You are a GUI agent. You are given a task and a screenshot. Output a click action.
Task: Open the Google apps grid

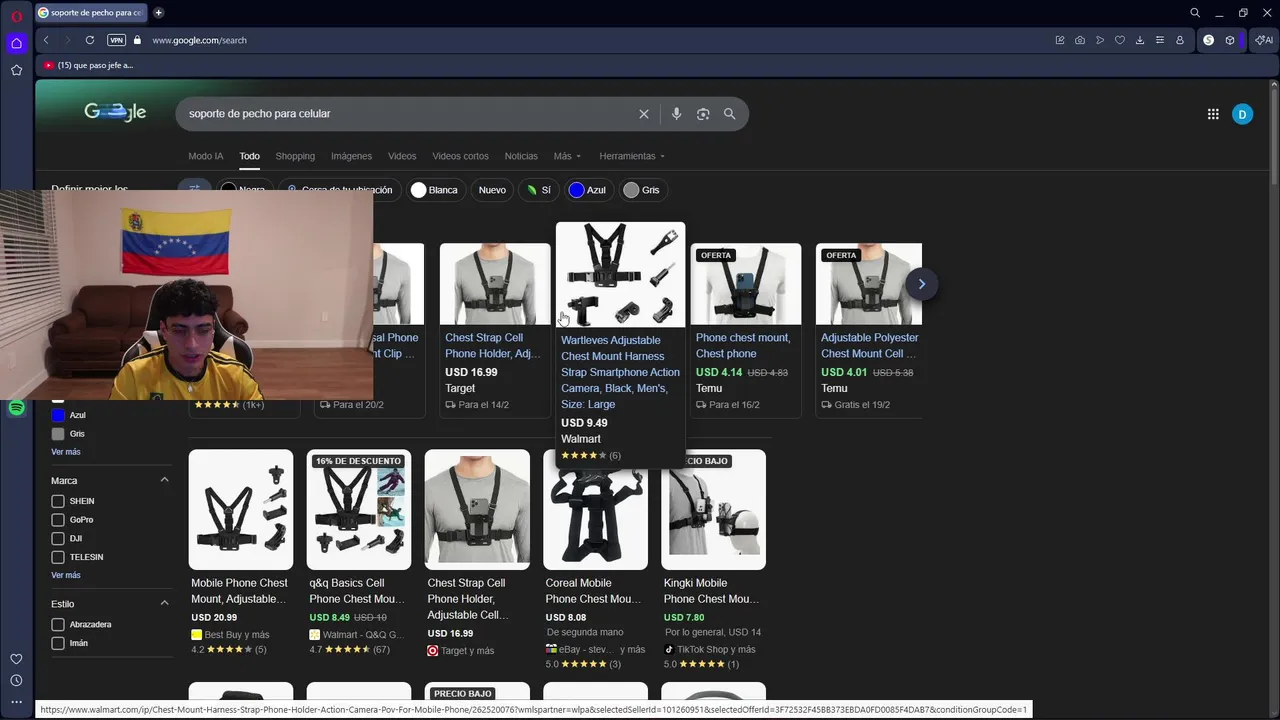click(x=1213, y=114)
